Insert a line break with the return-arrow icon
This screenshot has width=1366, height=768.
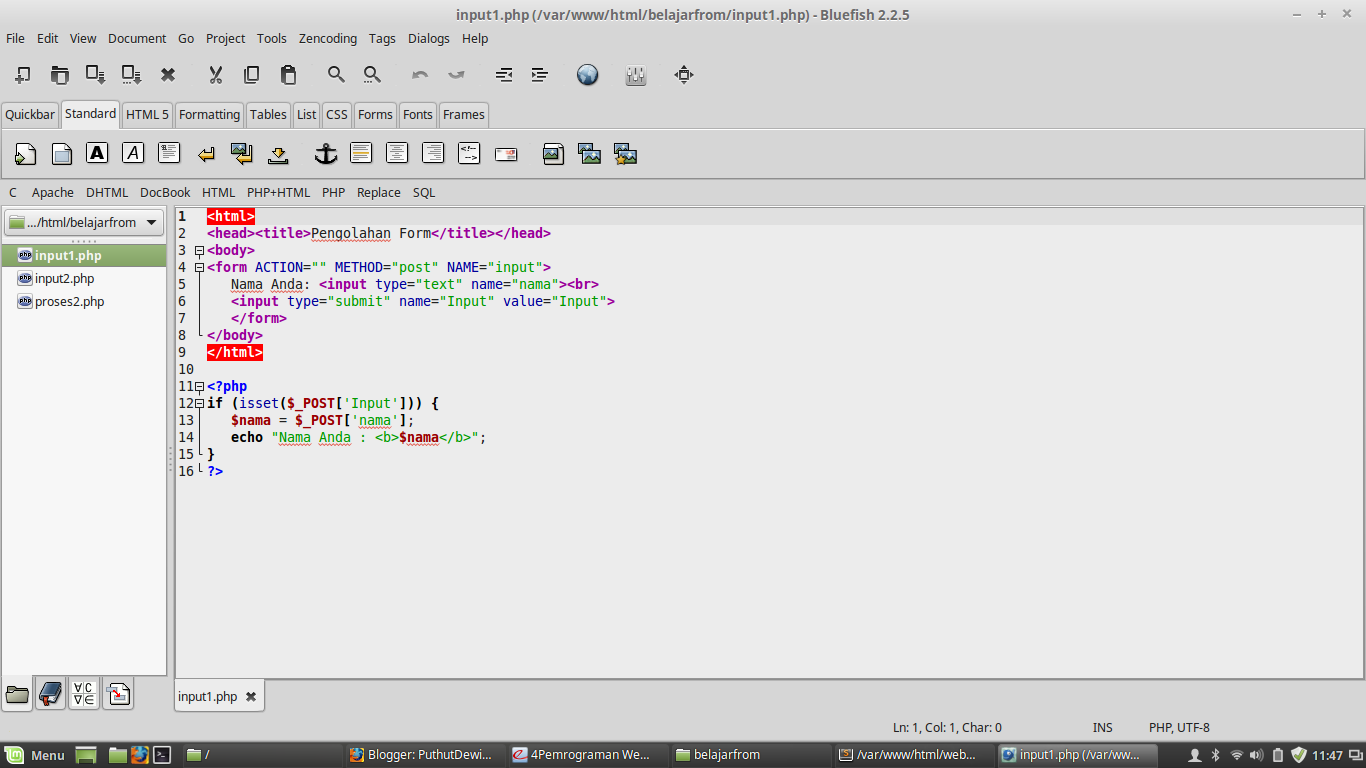point(206,154)
